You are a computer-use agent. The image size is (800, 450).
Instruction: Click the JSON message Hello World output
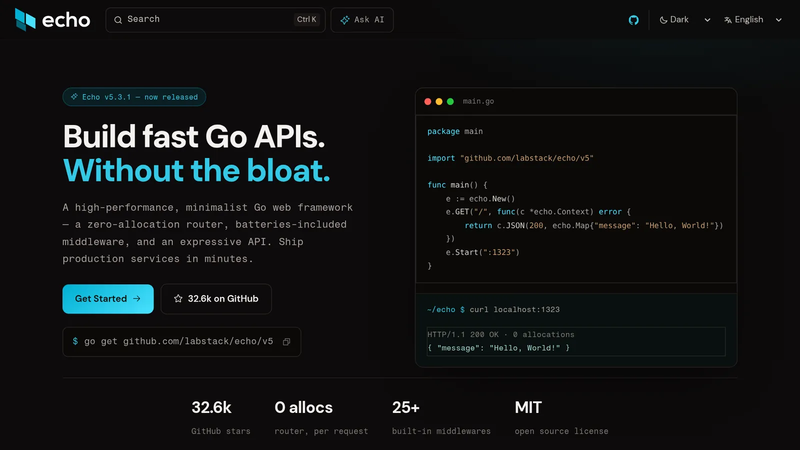click(x=498, y=348)
